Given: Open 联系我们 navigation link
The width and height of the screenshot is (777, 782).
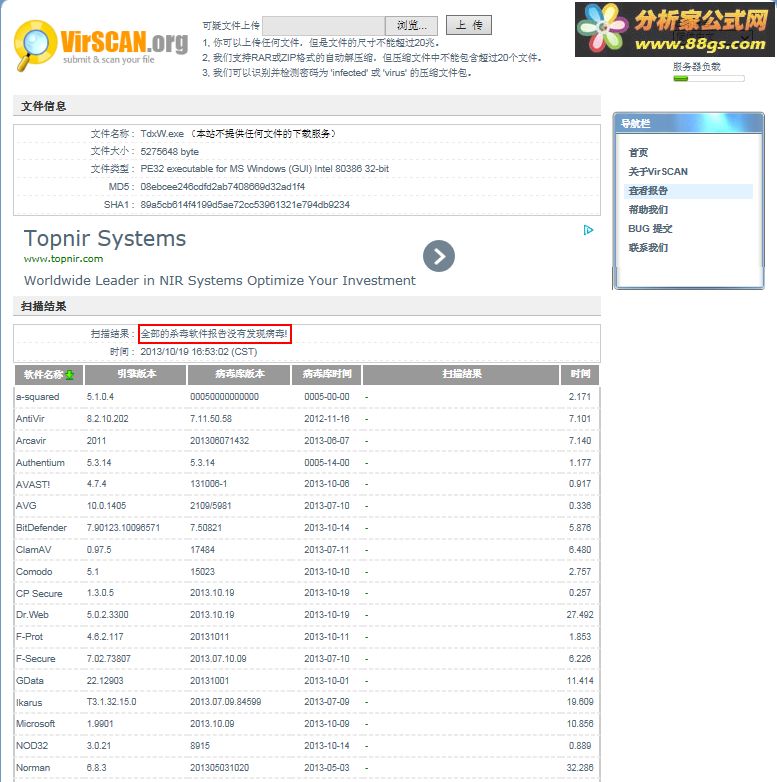Looking at the screenshot, I should tap(648, 247).
